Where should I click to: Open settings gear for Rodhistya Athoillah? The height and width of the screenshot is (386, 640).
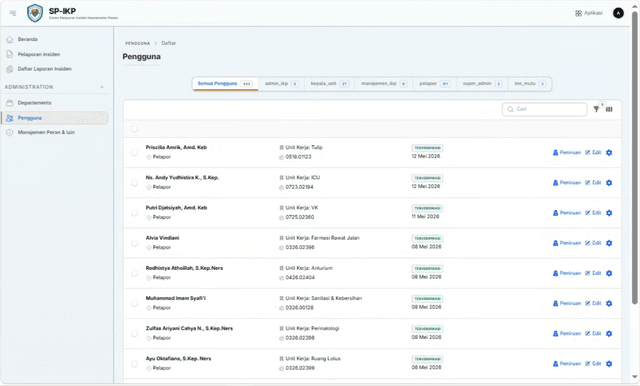pyautogui.click(x=609, y=273)
